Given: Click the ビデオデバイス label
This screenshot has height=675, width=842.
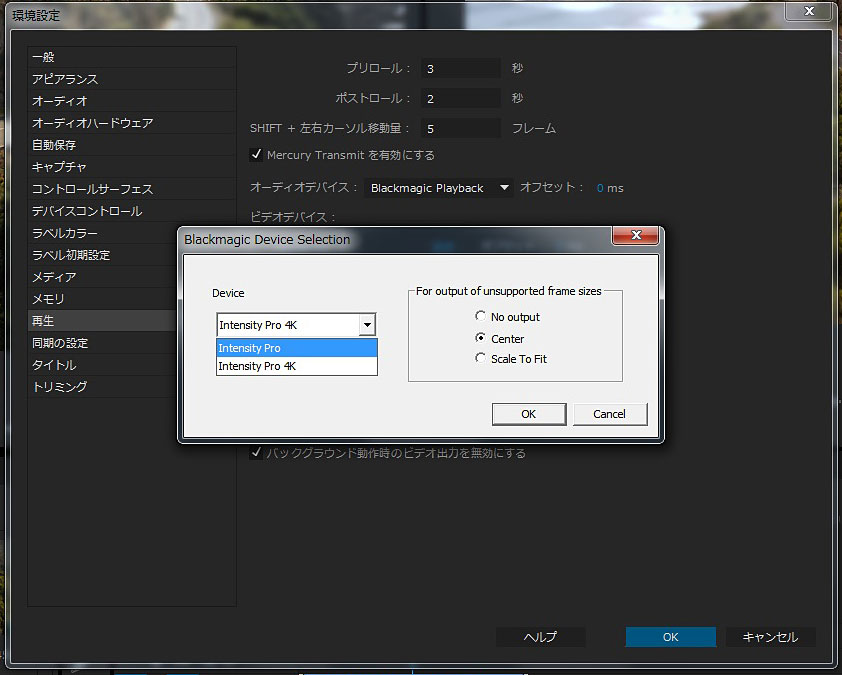Looking at the screenshot, I should tap(293, 217).
